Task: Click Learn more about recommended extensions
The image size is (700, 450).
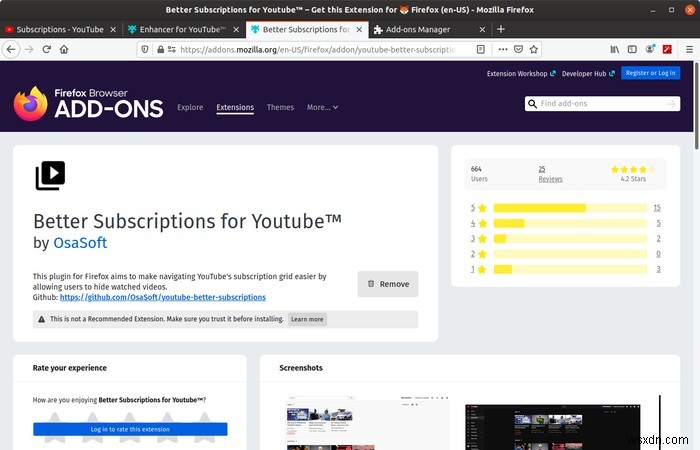Action: pos(307,319)
